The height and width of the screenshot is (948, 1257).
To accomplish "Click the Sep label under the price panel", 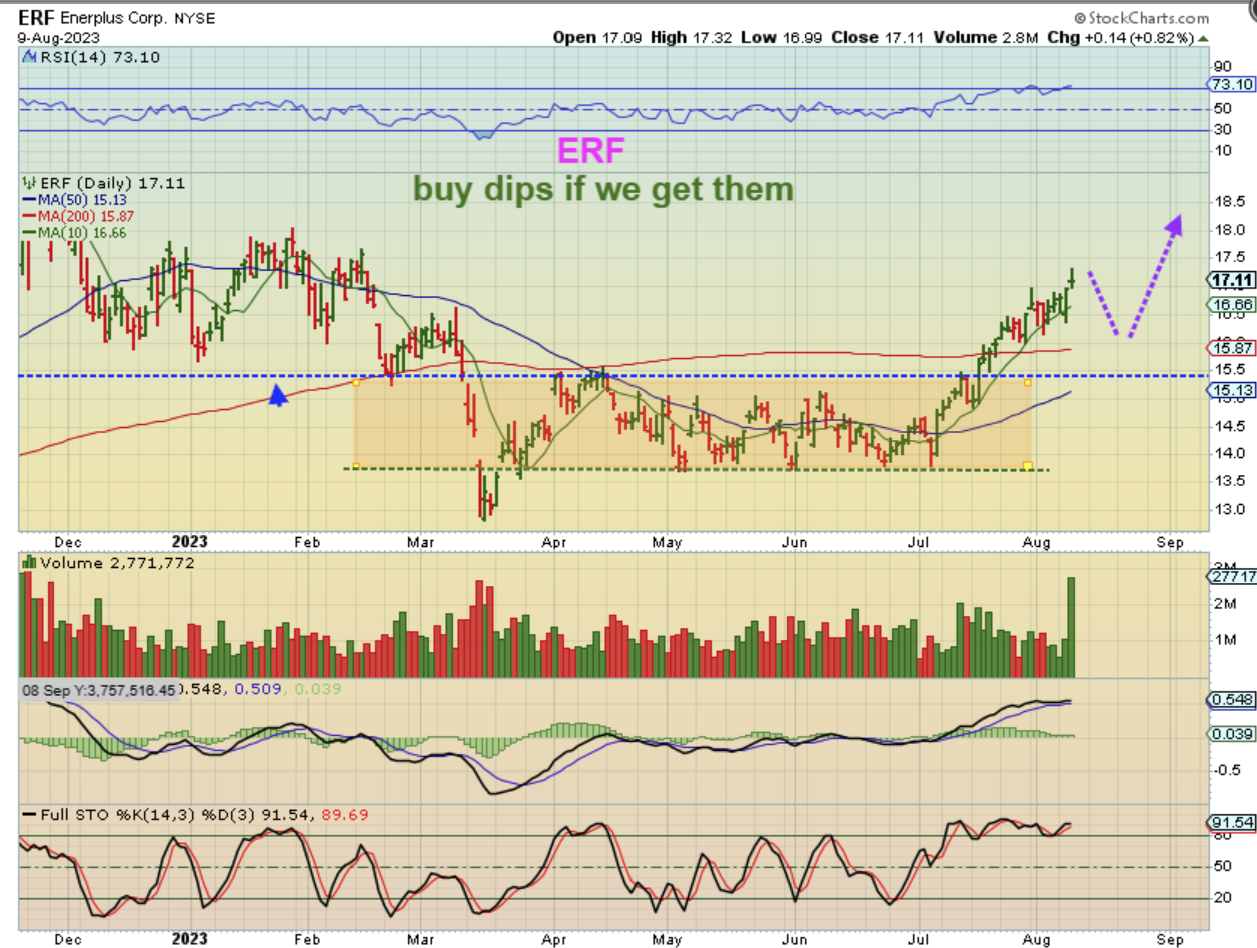I will tap(1169, 542).
